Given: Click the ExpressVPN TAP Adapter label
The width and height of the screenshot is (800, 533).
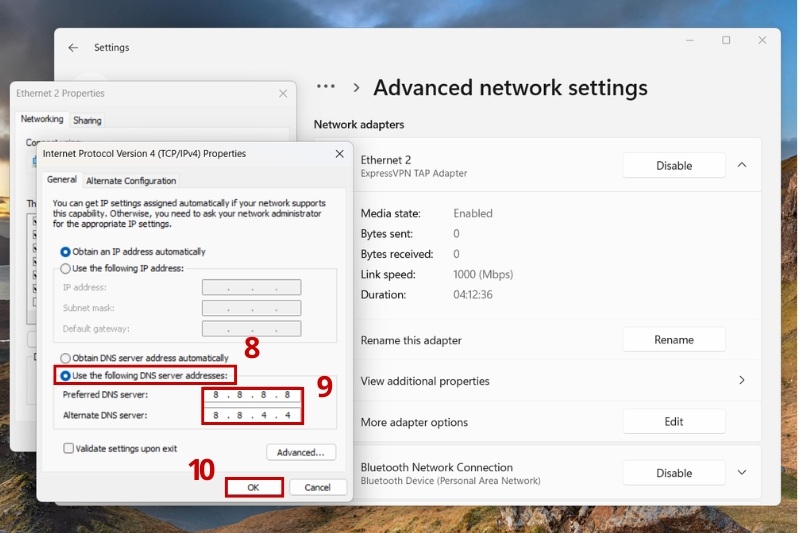Looking at the screenshot, I should [414, 173].
